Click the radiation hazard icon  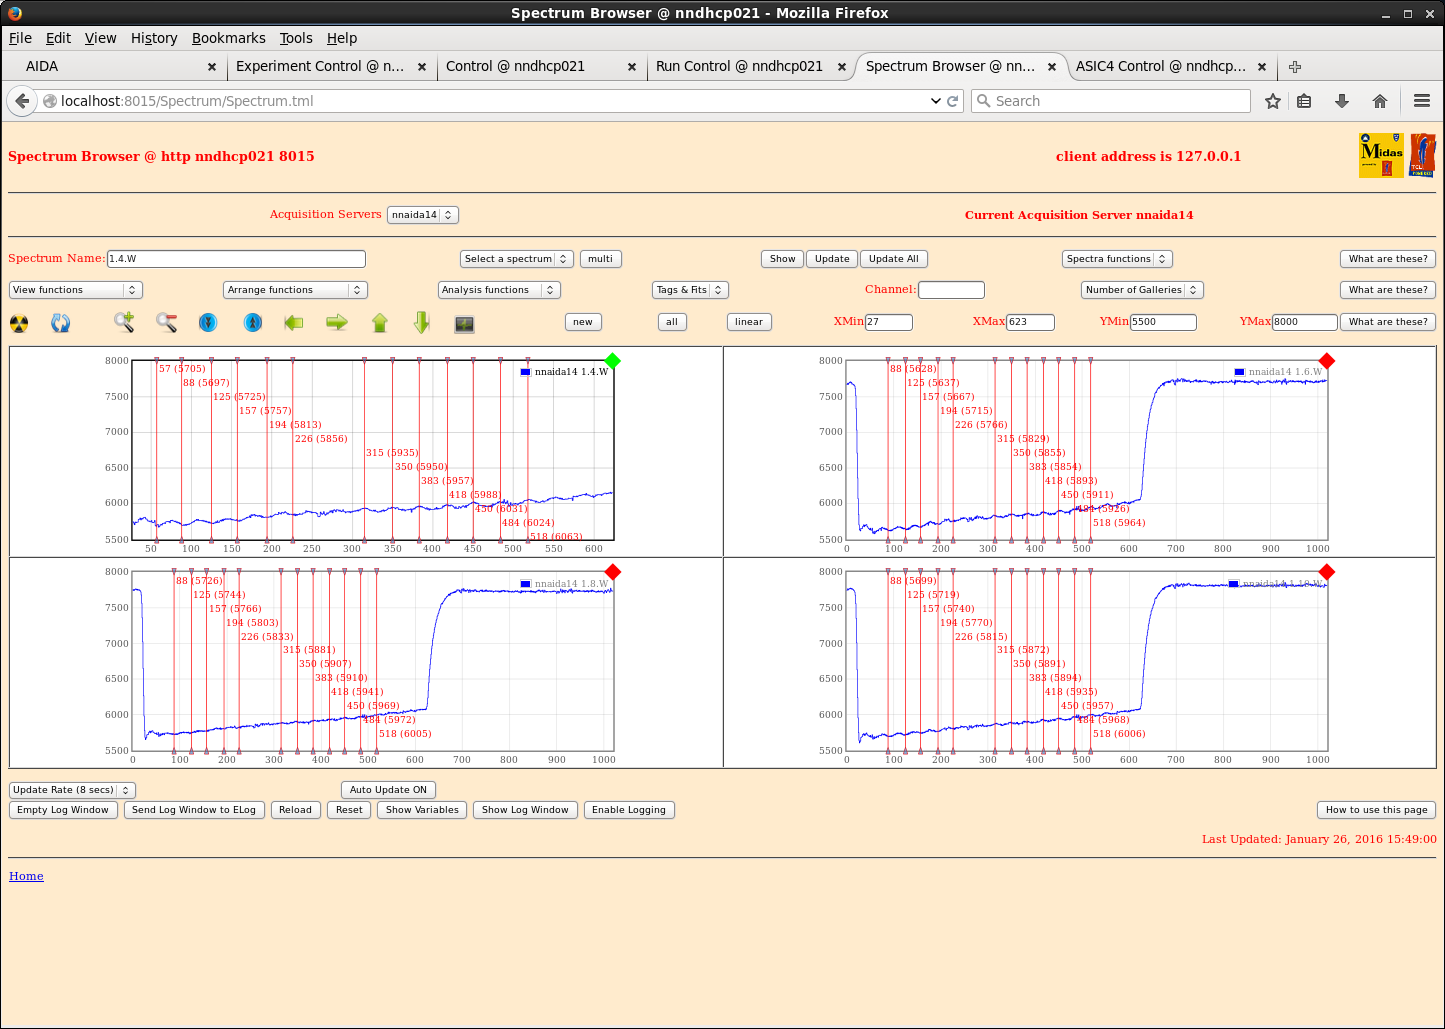[19, 323]
